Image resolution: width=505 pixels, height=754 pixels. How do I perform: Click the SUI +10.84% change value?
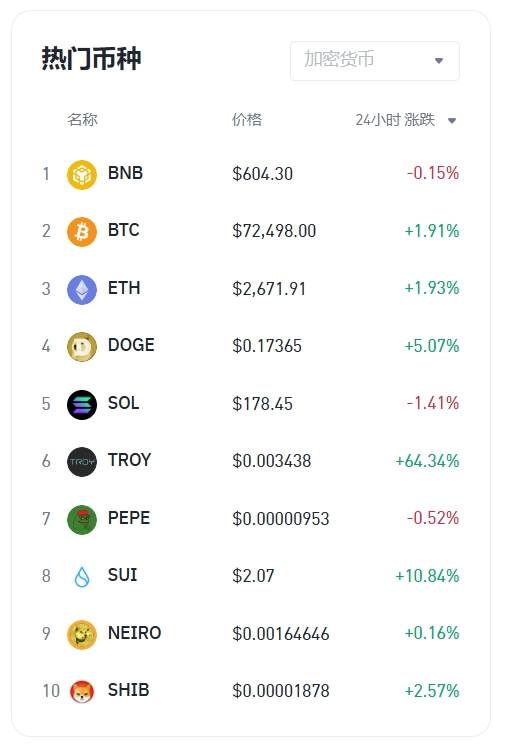click(427, 576)
